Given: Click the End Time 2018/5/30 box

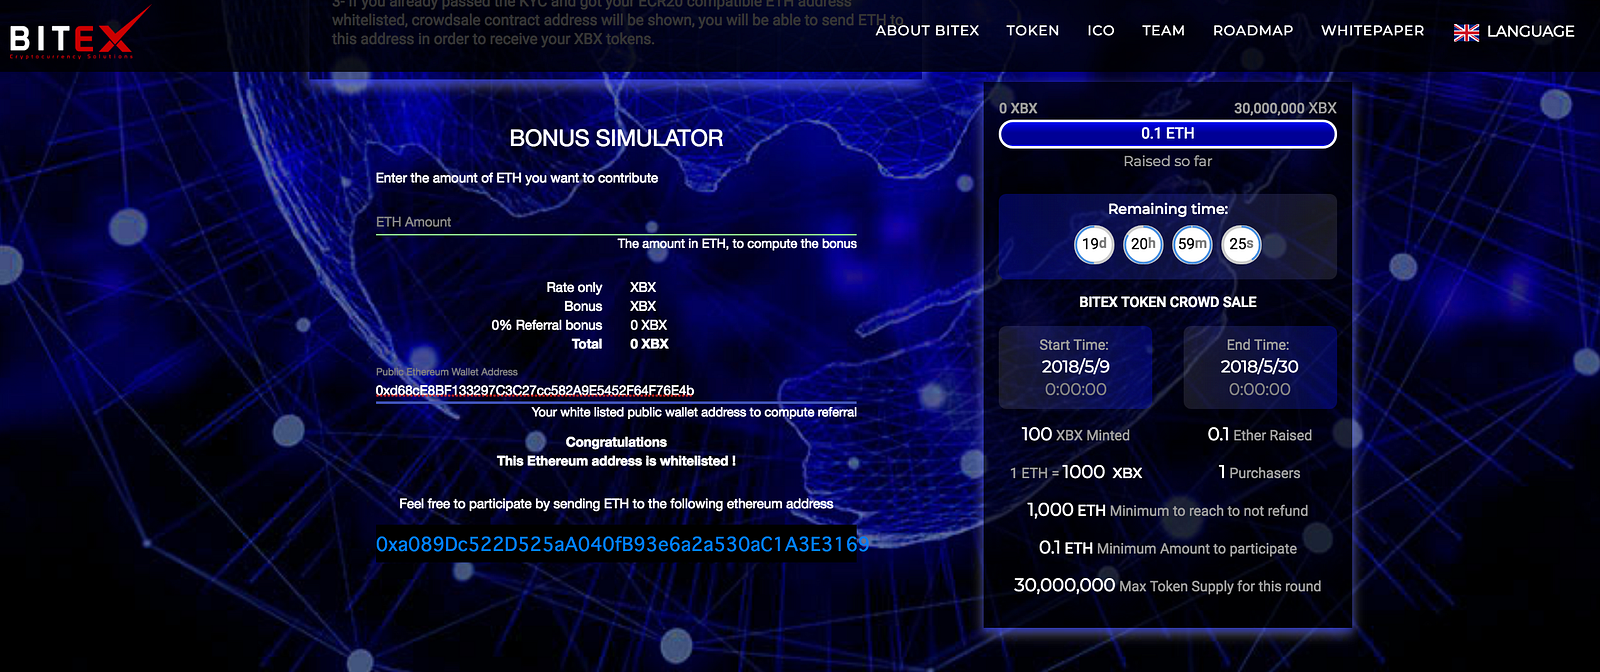Looking at the screenshot, I should (1260, 367).
